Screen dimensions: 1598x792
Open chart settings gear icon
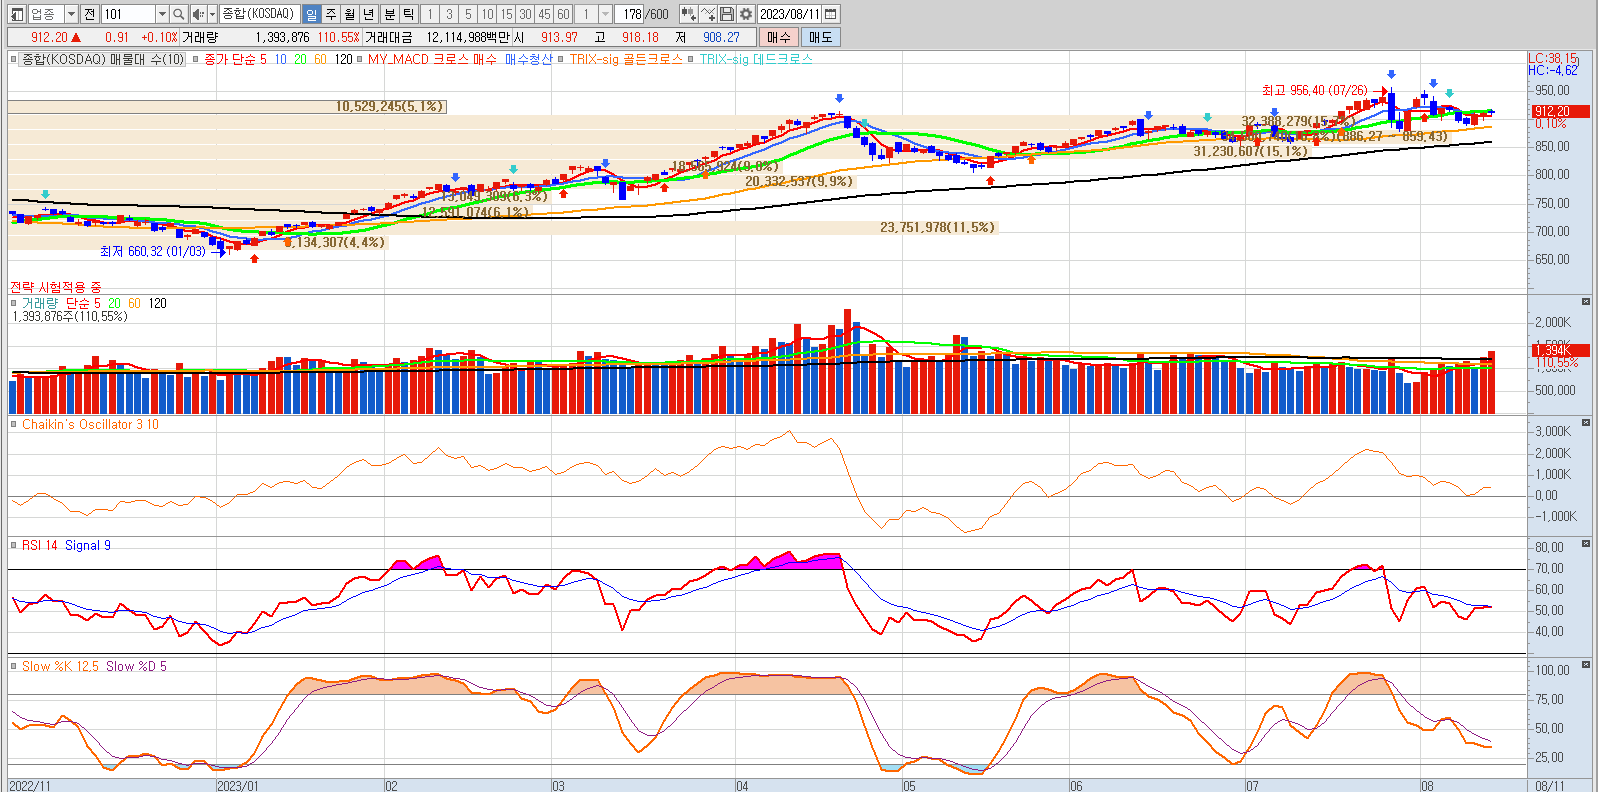click(746, 14)
